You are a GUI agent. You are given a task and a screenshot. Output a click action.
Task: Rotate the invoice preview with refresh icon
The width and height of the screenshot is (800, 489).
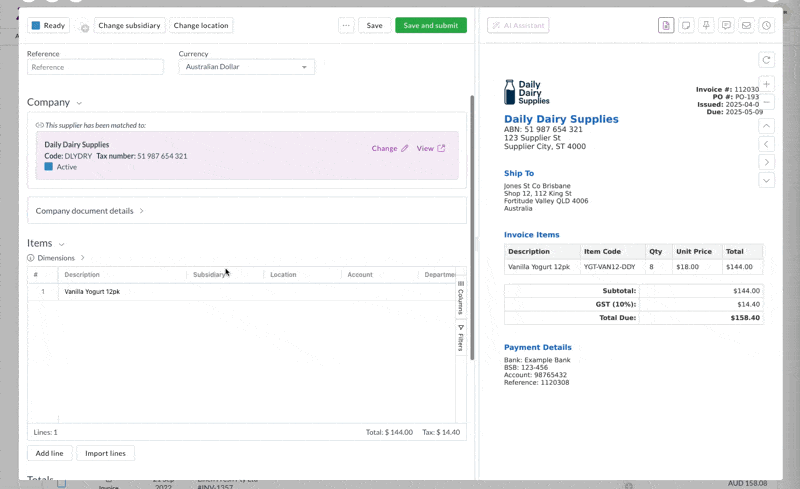[x=766, y=60]
